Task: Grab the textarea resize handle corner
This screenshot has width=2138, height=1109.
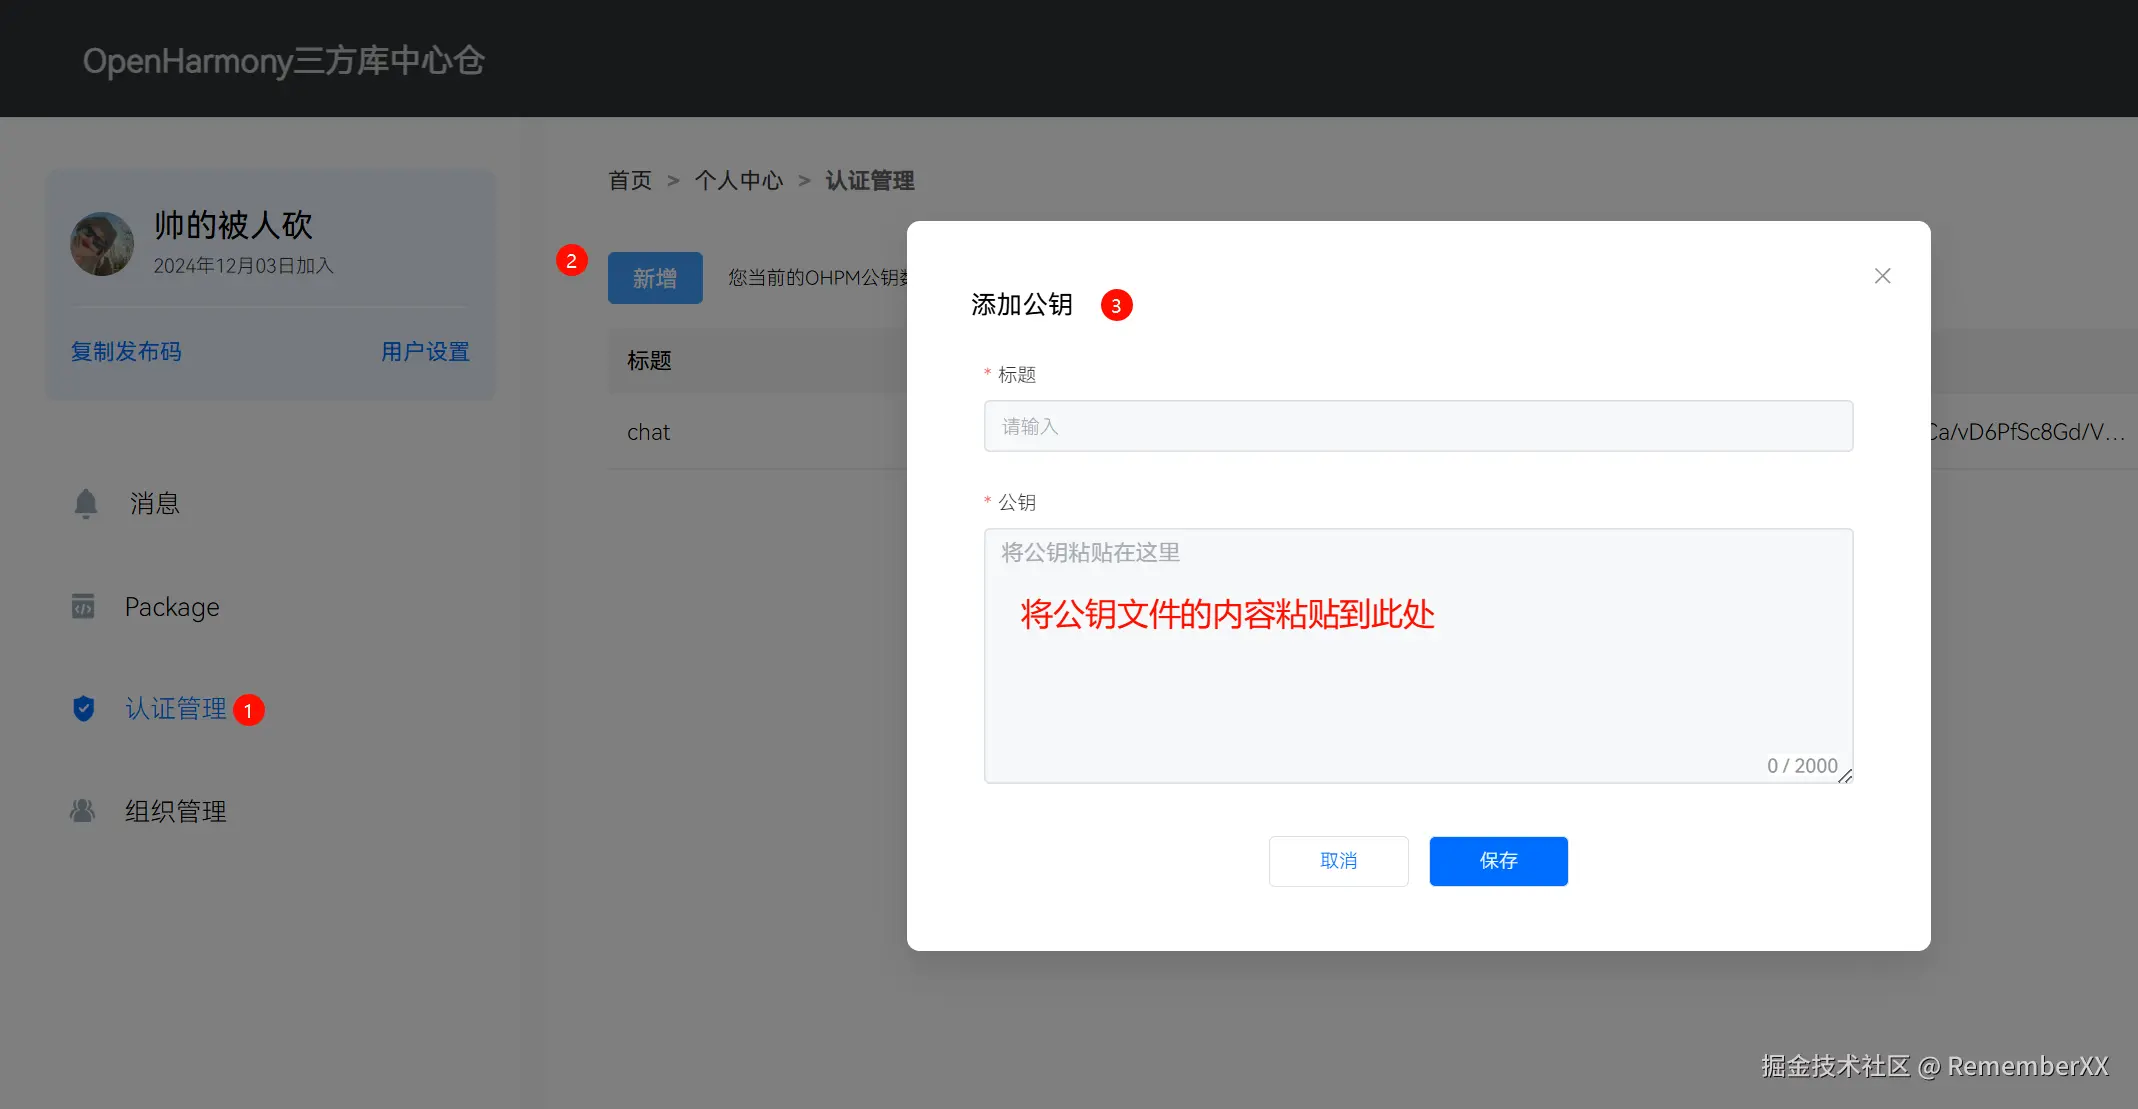Action: pyautogui.click(x=1845, y=776)
